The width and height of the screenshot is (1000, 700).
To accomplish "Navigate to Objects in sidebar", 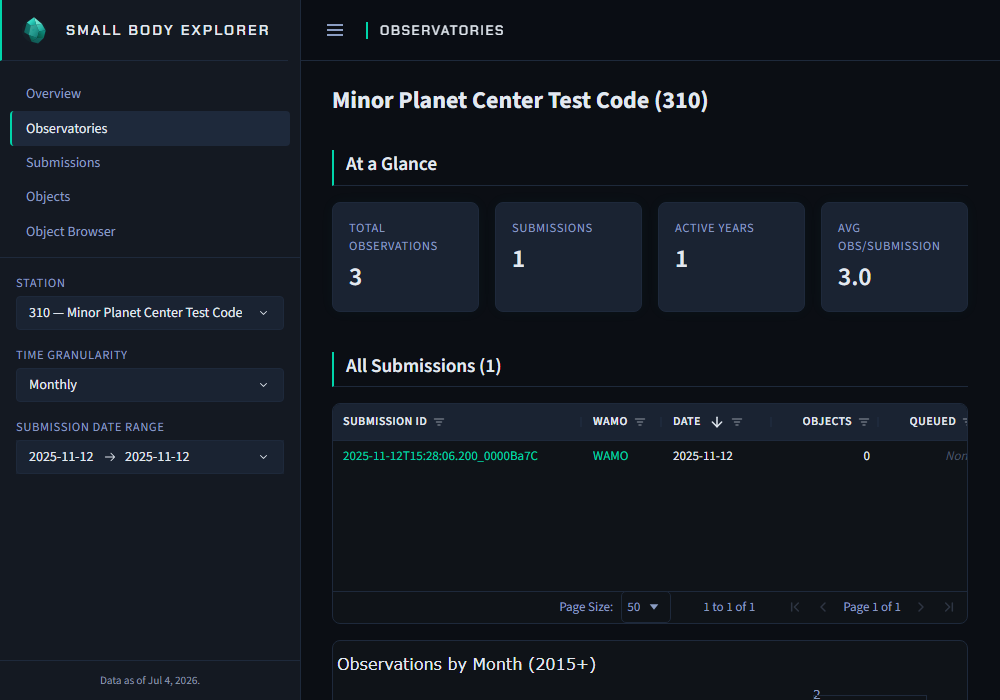I will click(48, 196).
